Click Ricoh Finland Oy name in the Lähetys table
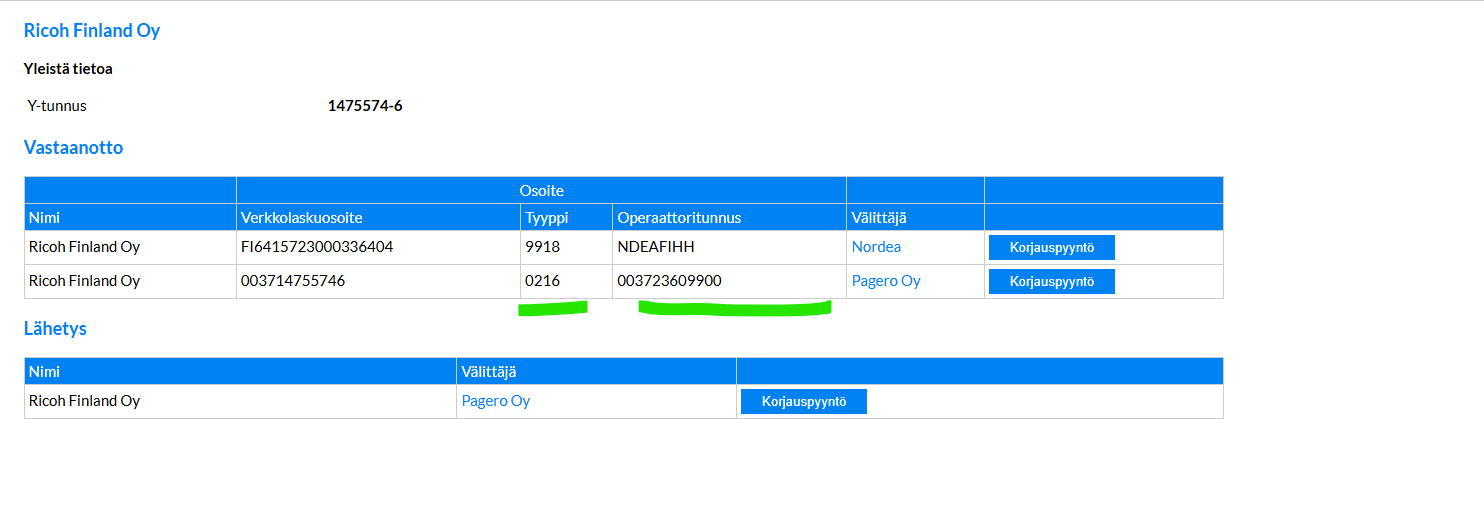This screenshot has width=1484, height=515. 84,401
